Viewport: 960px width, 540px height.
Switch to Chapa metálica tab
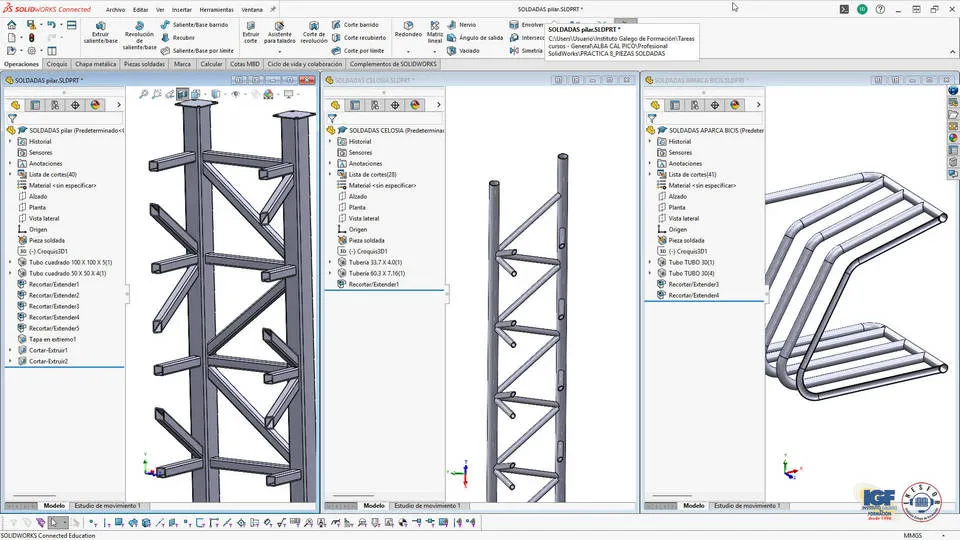click(x=96, y=64)
